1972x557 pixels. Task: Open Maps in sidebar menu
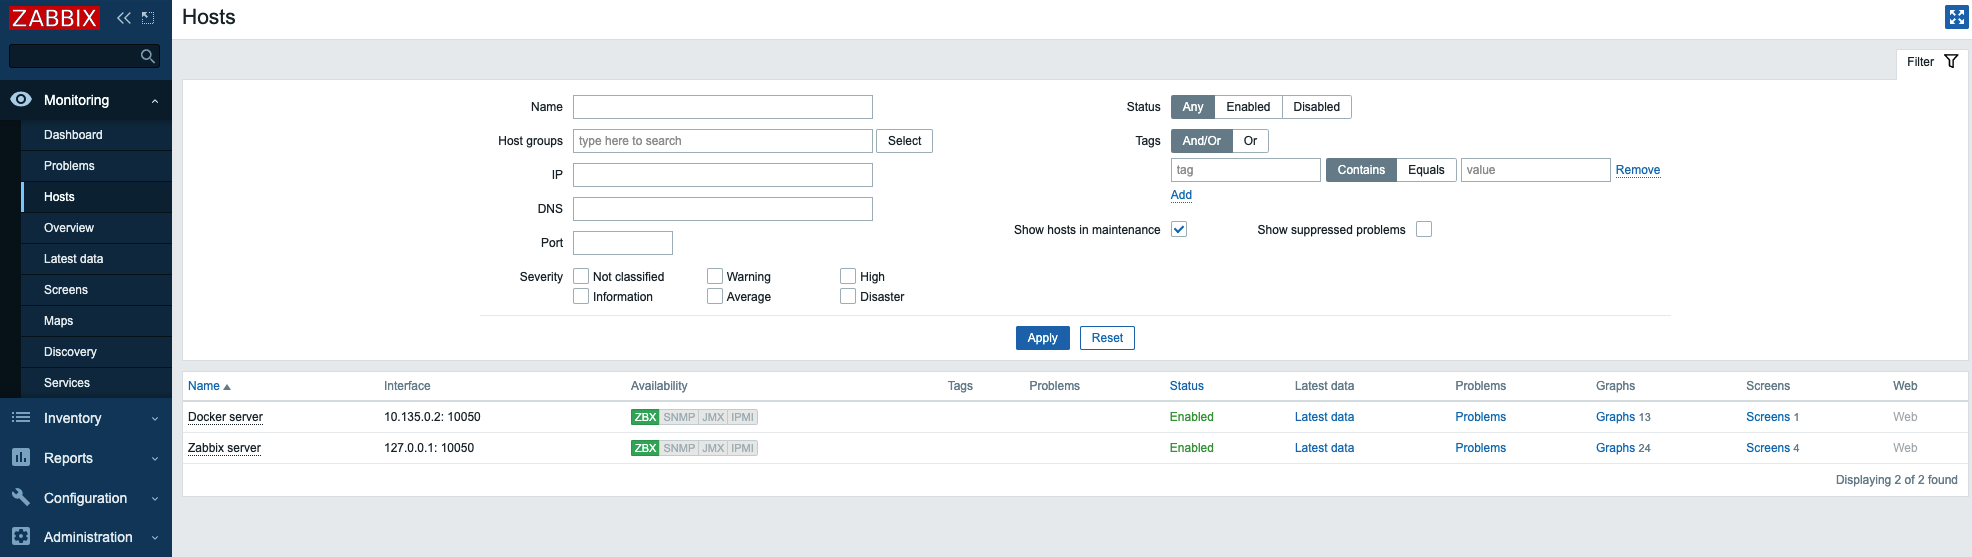(96, 321)
